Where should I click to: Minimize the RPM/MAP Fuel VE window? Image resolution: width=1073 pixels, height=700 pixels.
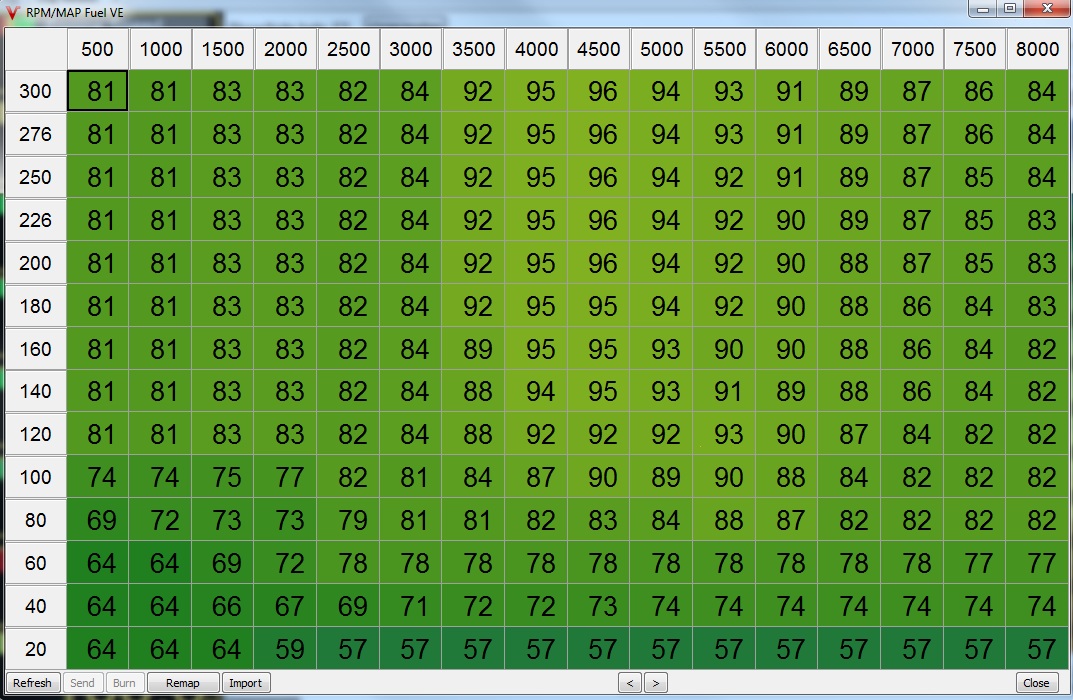(985, 9)
